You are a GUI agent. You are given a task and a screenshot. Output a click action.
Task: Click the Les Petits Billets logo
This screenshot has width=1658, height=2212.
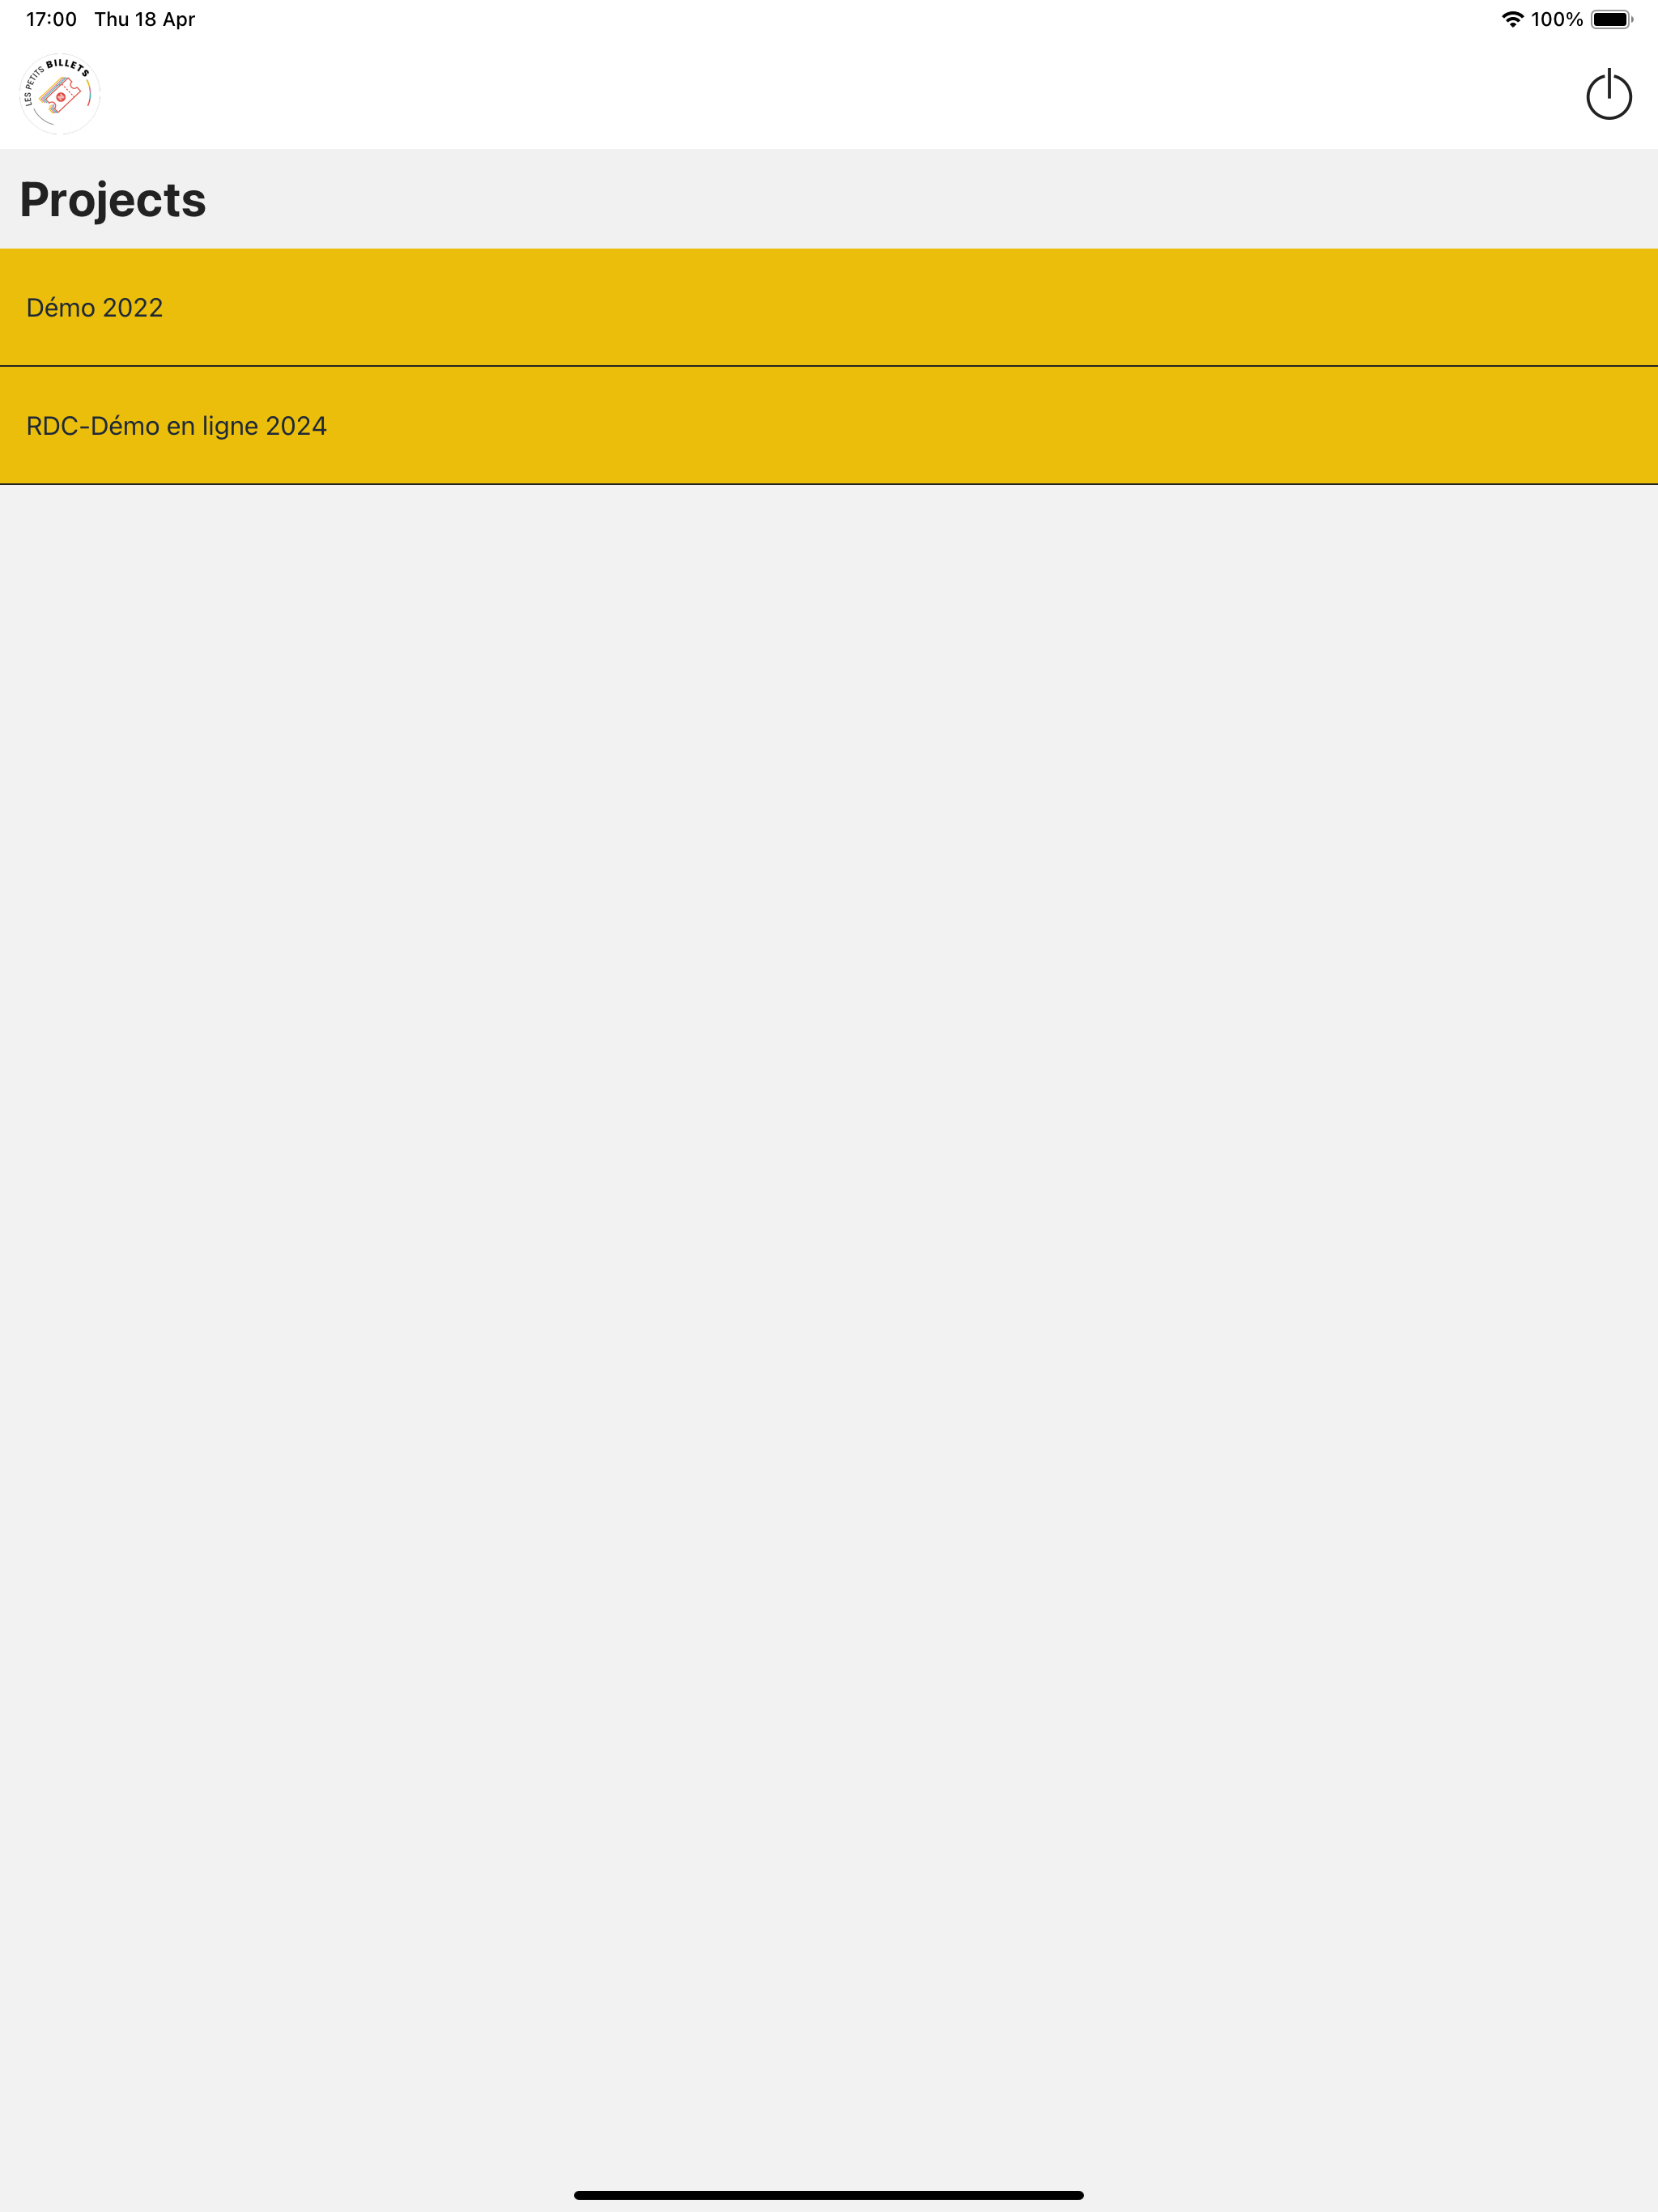(x=60, y=94)
